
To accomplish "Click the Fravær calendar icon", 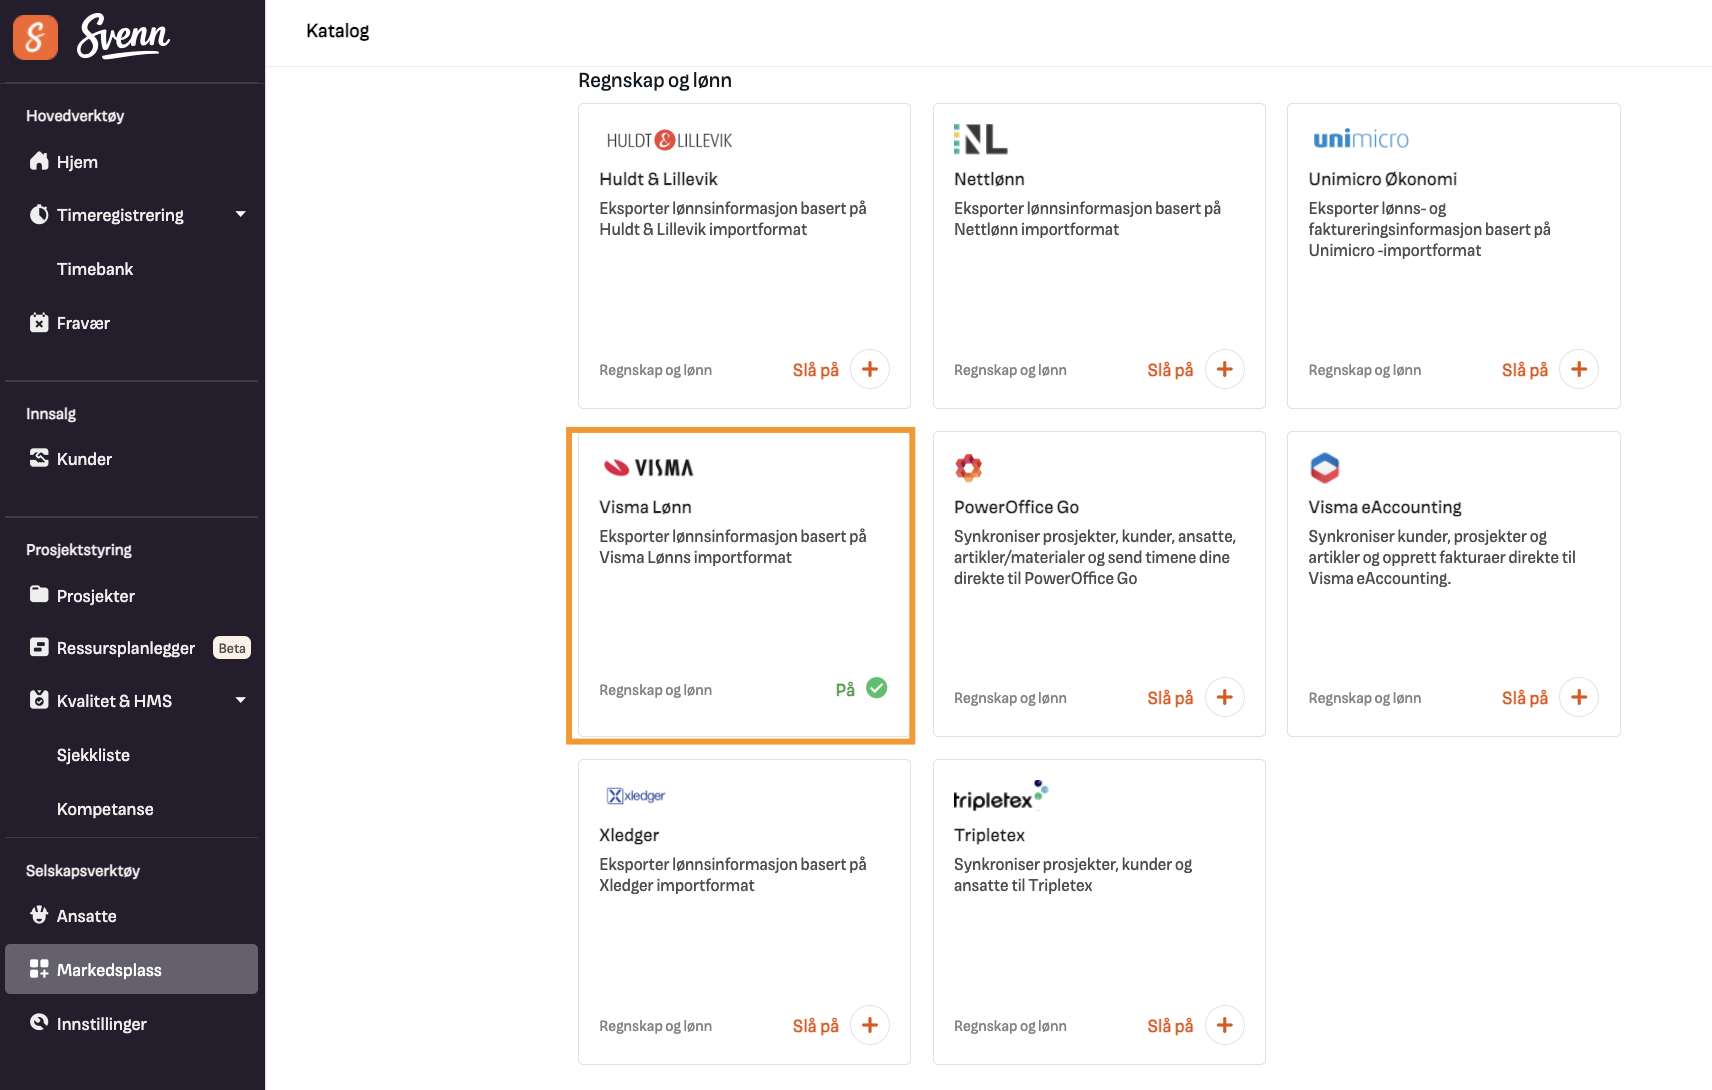I will tap(39, 323).
